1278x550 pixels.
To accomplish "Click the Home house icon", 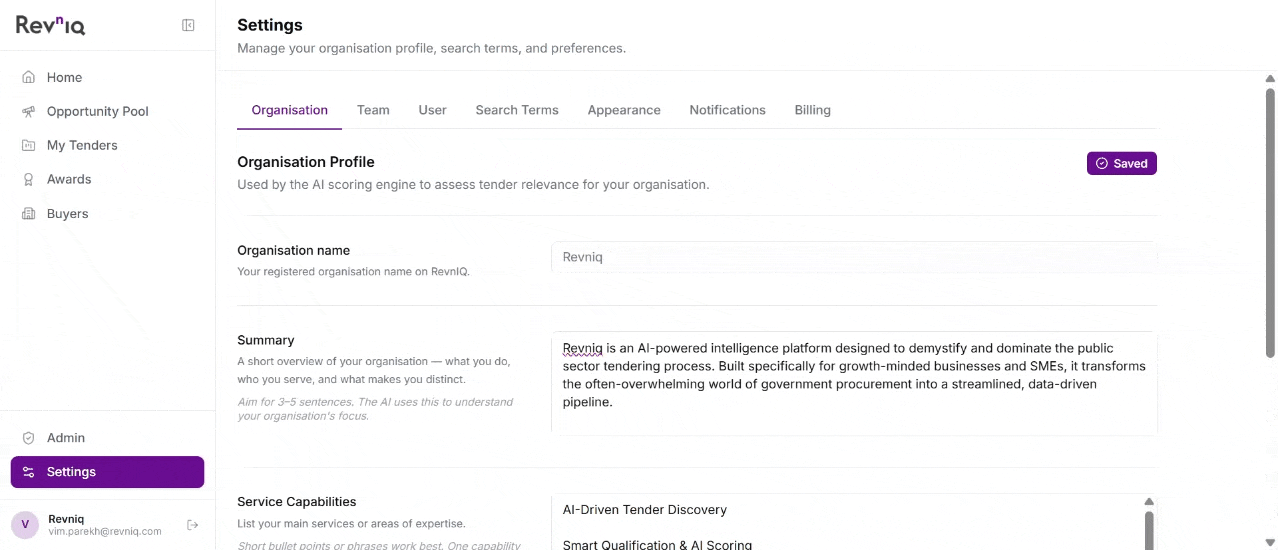I will pyautogui.click(x=28, y=77).
